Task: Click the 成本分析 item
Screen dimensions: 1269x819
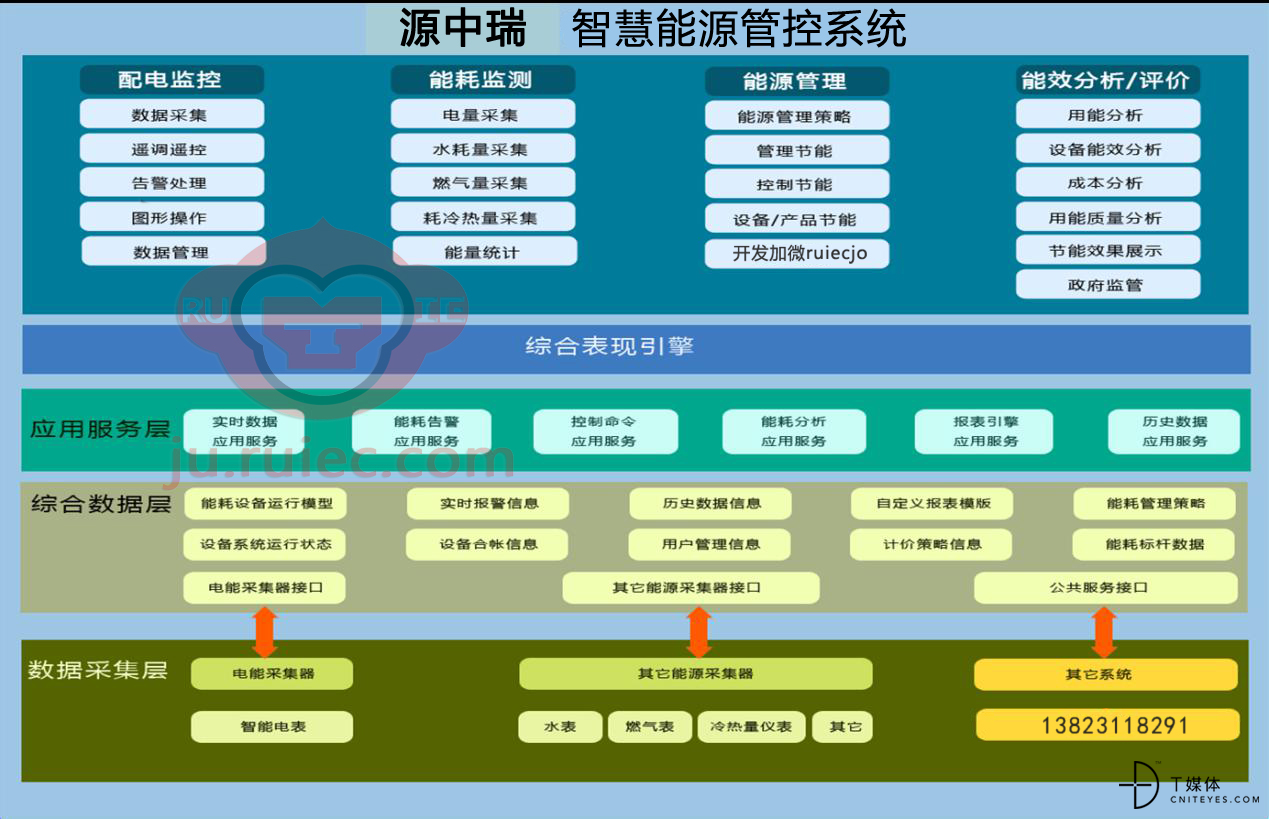Action: pyautogui.click(x=1107, y=183)
